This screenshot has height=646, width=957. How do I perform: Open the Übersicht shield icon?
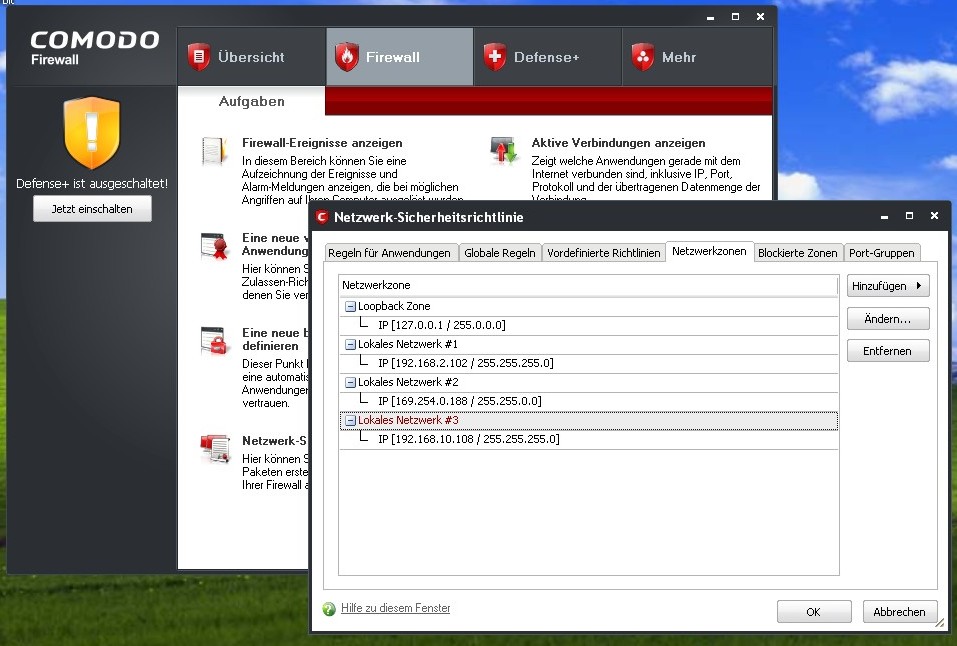point(198,57)
